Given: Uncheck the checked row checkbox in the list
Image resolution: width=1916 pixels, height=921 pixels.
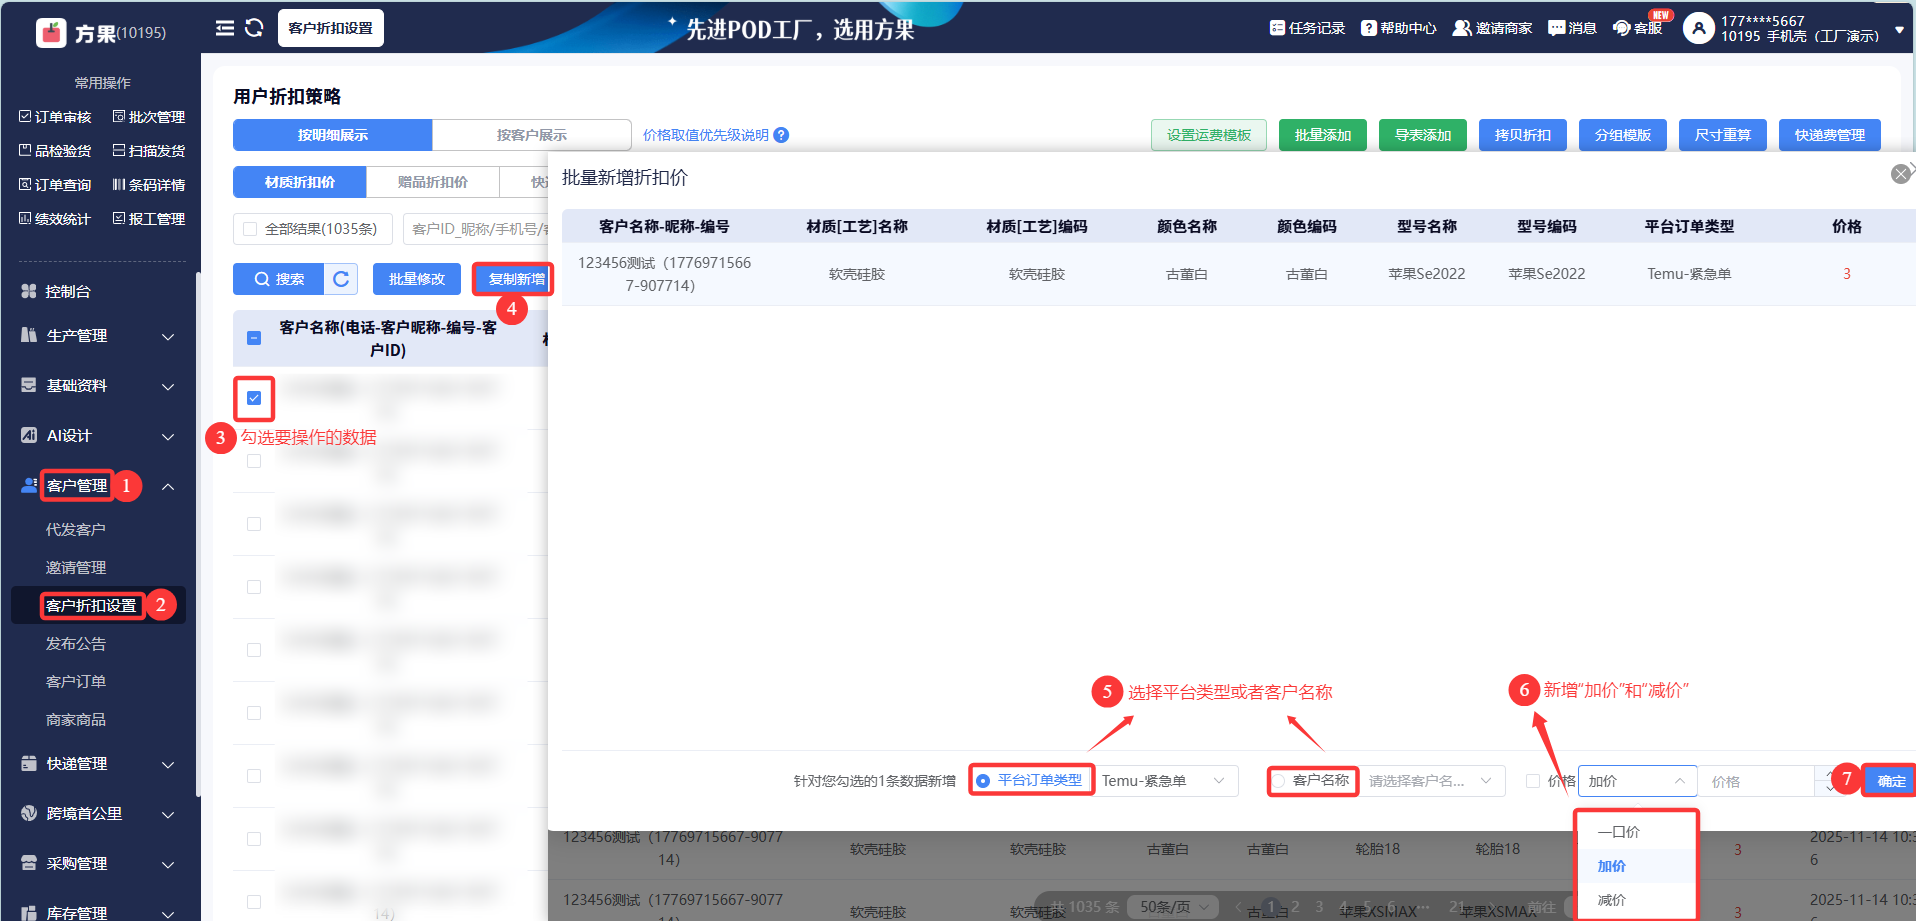Looking at the screenshot, I should [x=254, y=398].
